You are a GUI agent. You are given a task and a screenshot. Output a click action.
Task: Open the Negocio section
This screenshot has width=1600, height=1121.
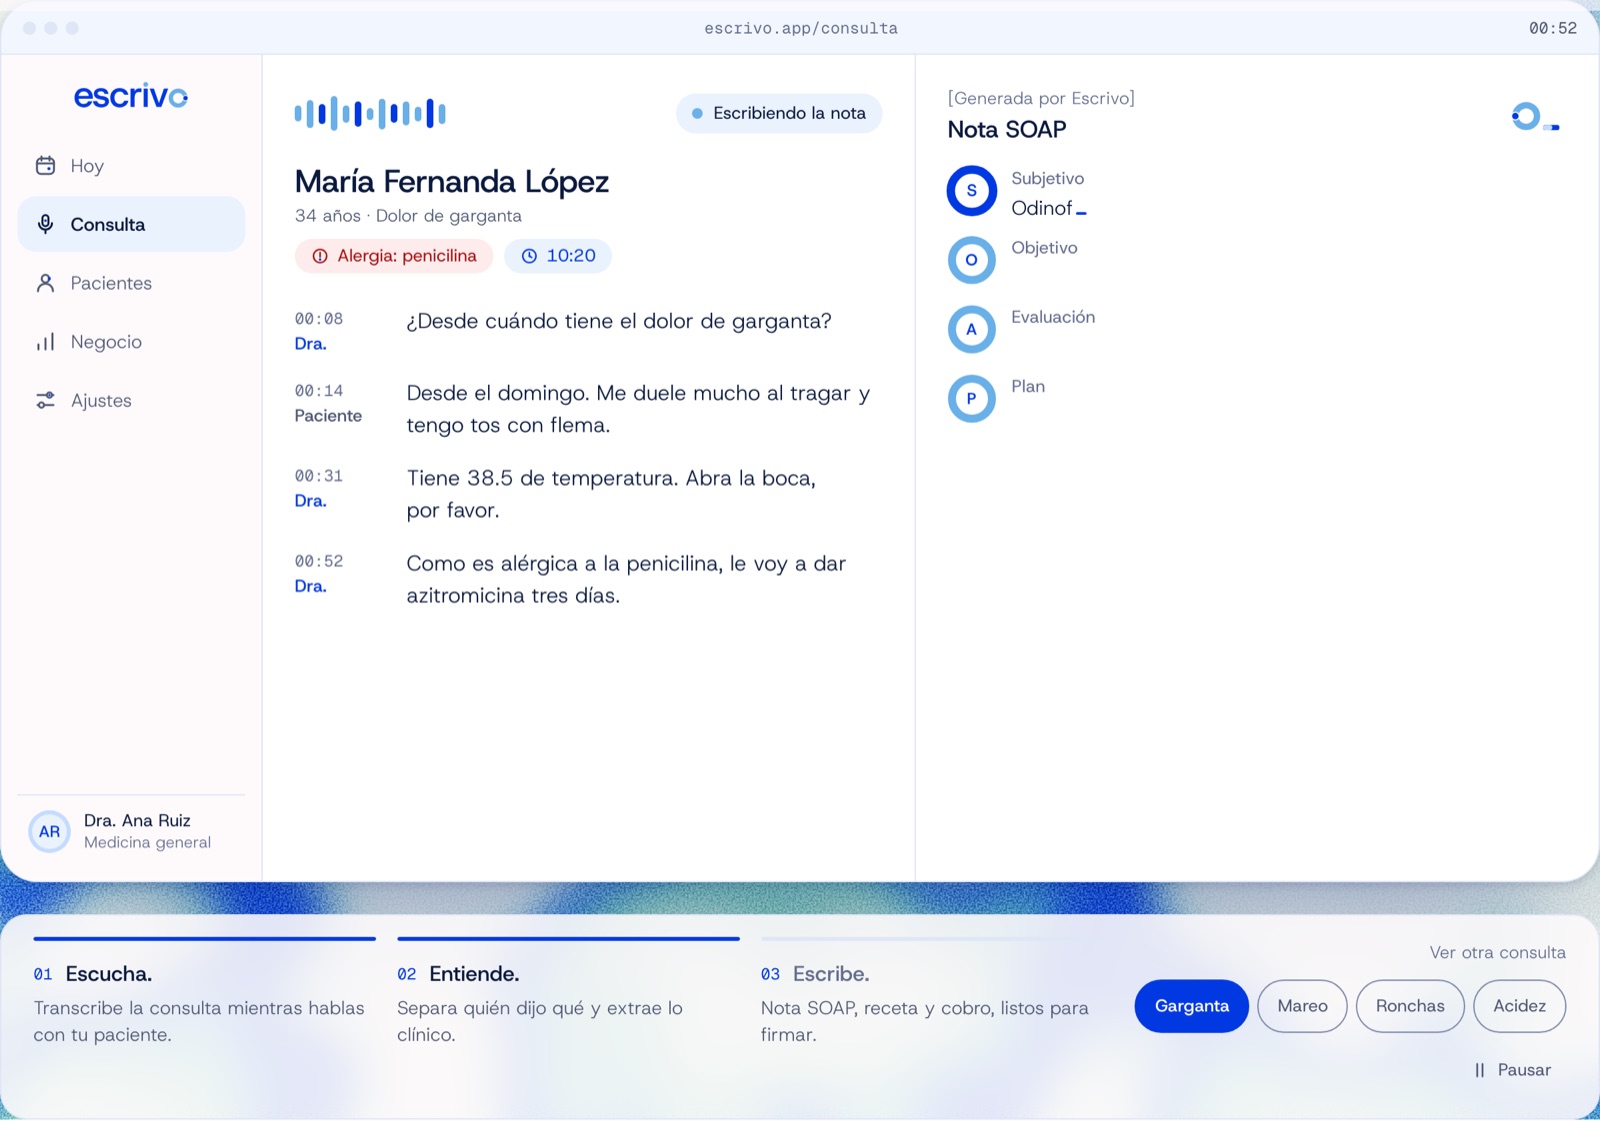coord(131,342)
